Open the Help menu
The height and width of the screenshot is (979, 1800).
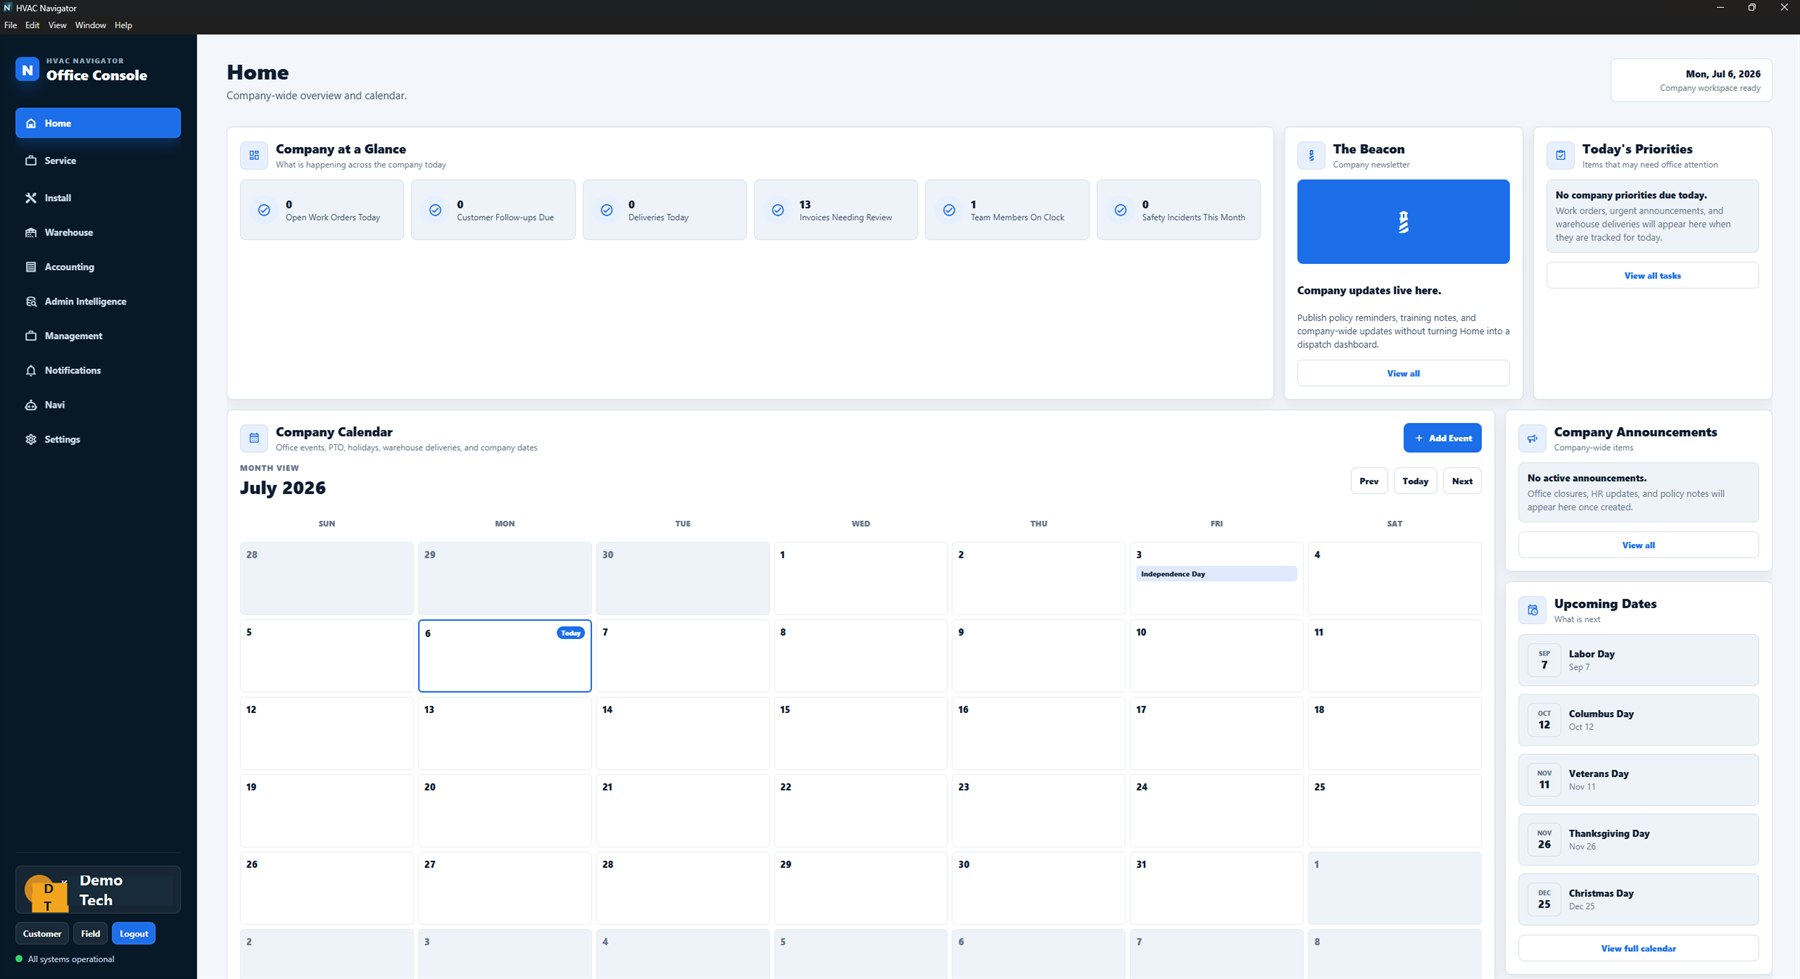123,25
